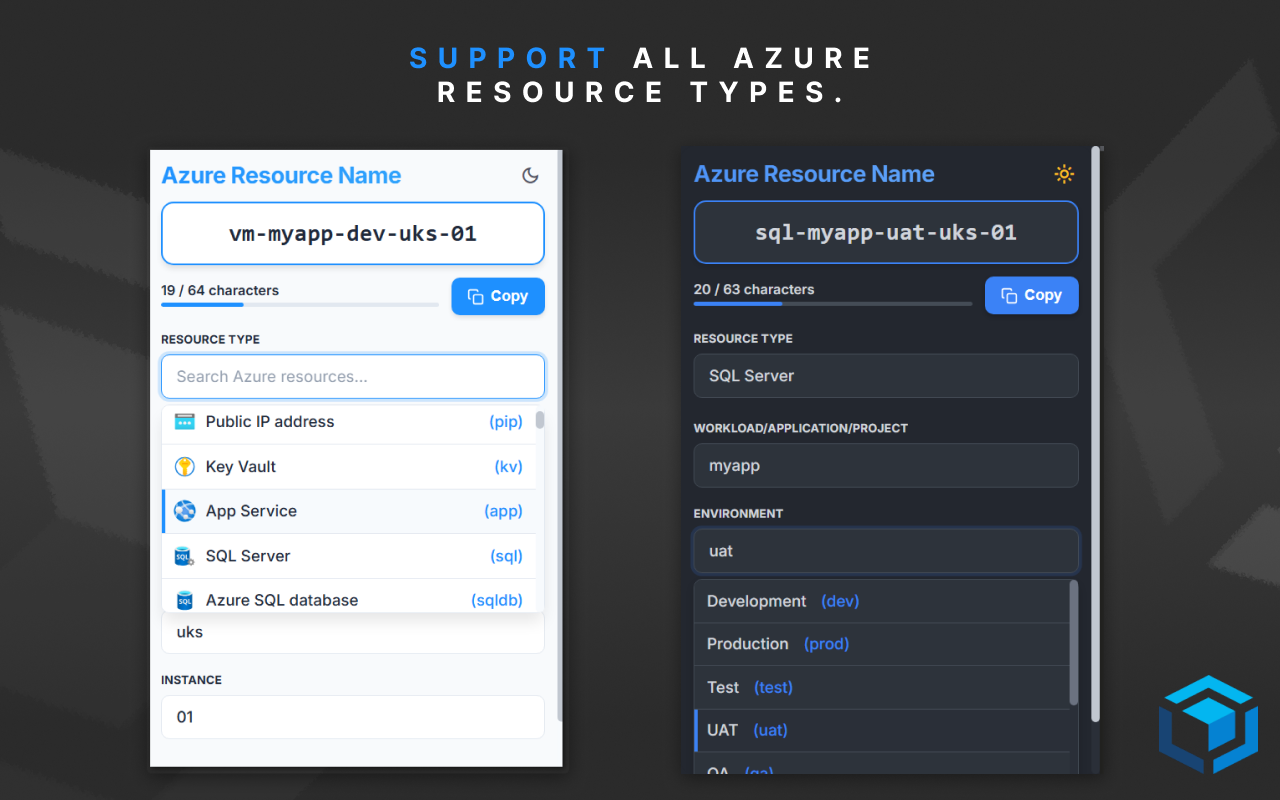Click the SQL Server database icon
The width and height of the screenshot is (1280, 800).
tap(185, 555)
